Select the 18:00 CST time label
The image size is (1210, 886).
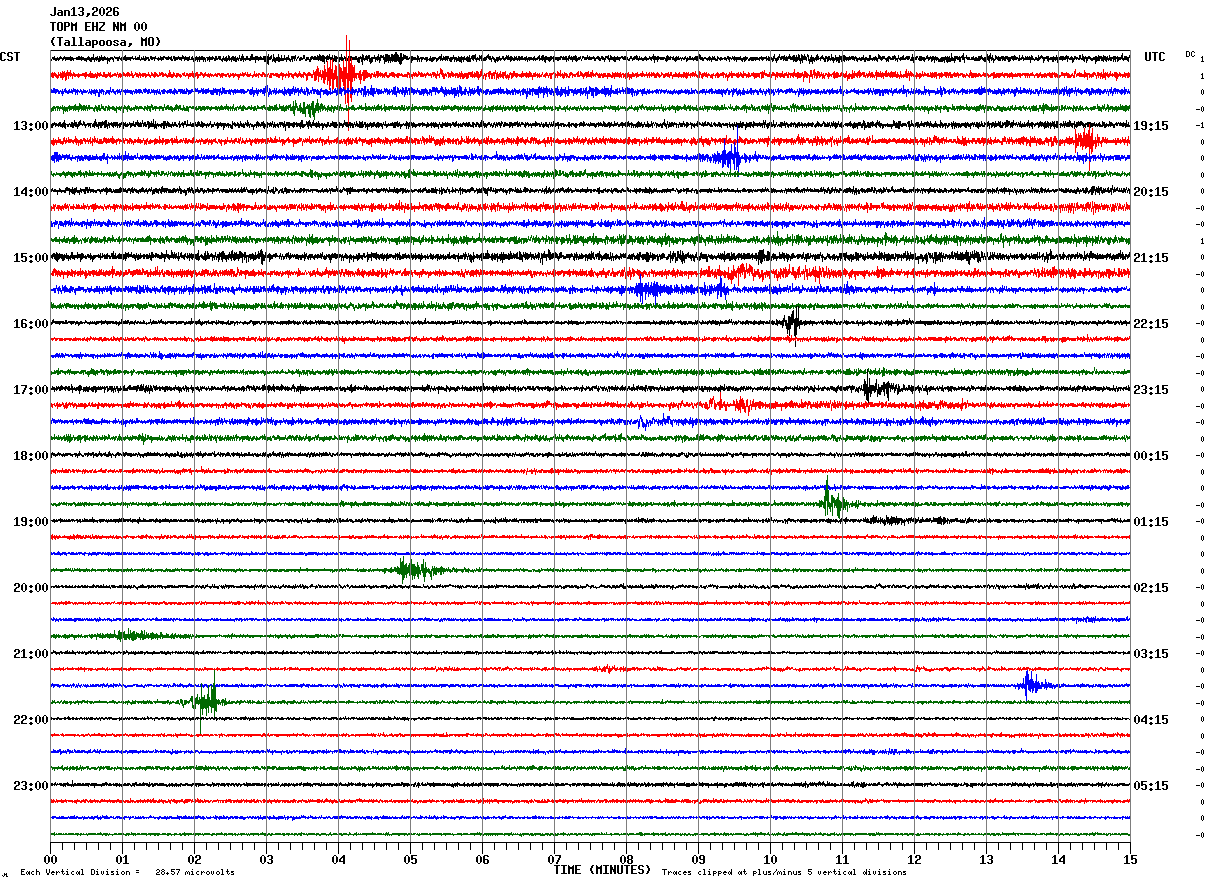click(x=30, y=456)
